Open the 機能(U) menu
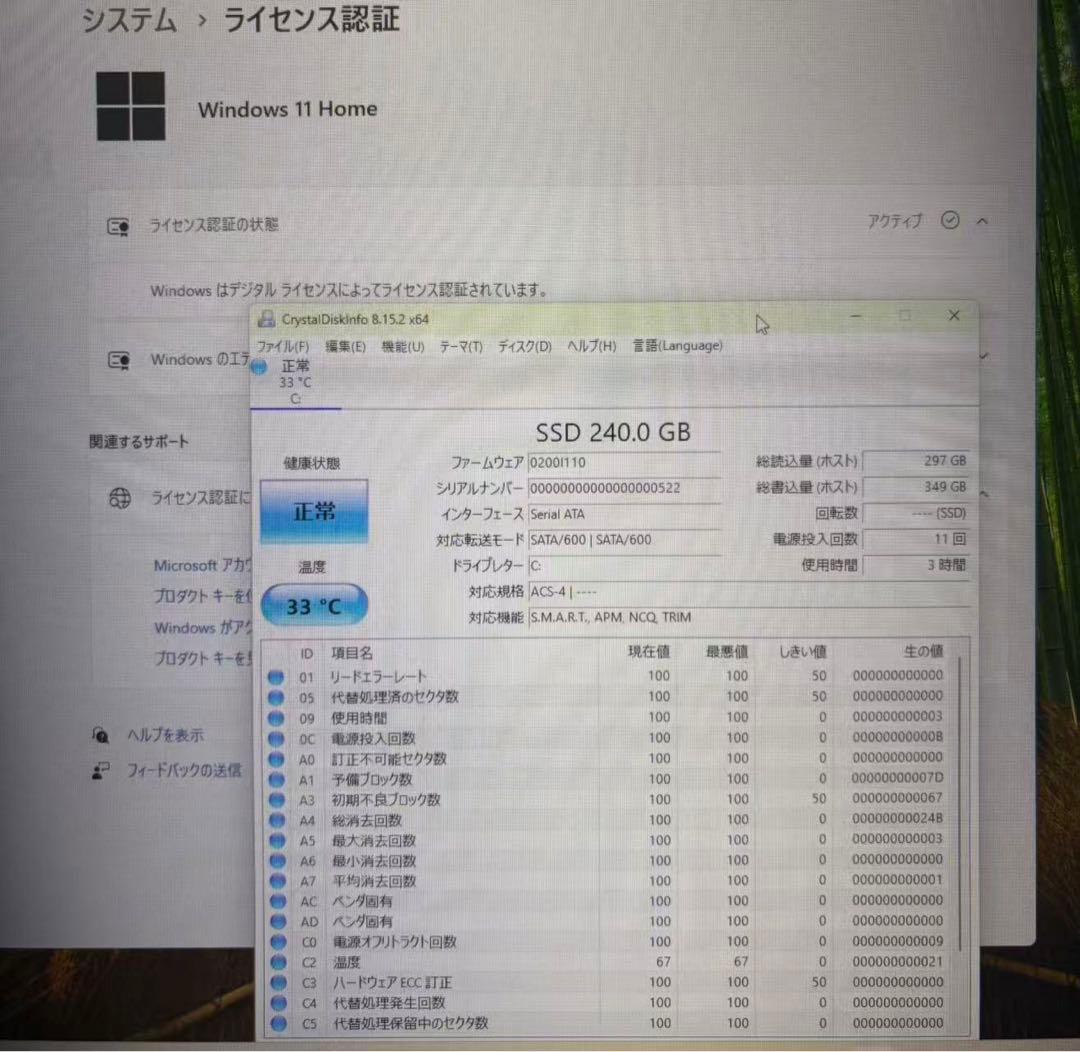This screenshot has width=1080, height=1052. [x=401, y=345]
